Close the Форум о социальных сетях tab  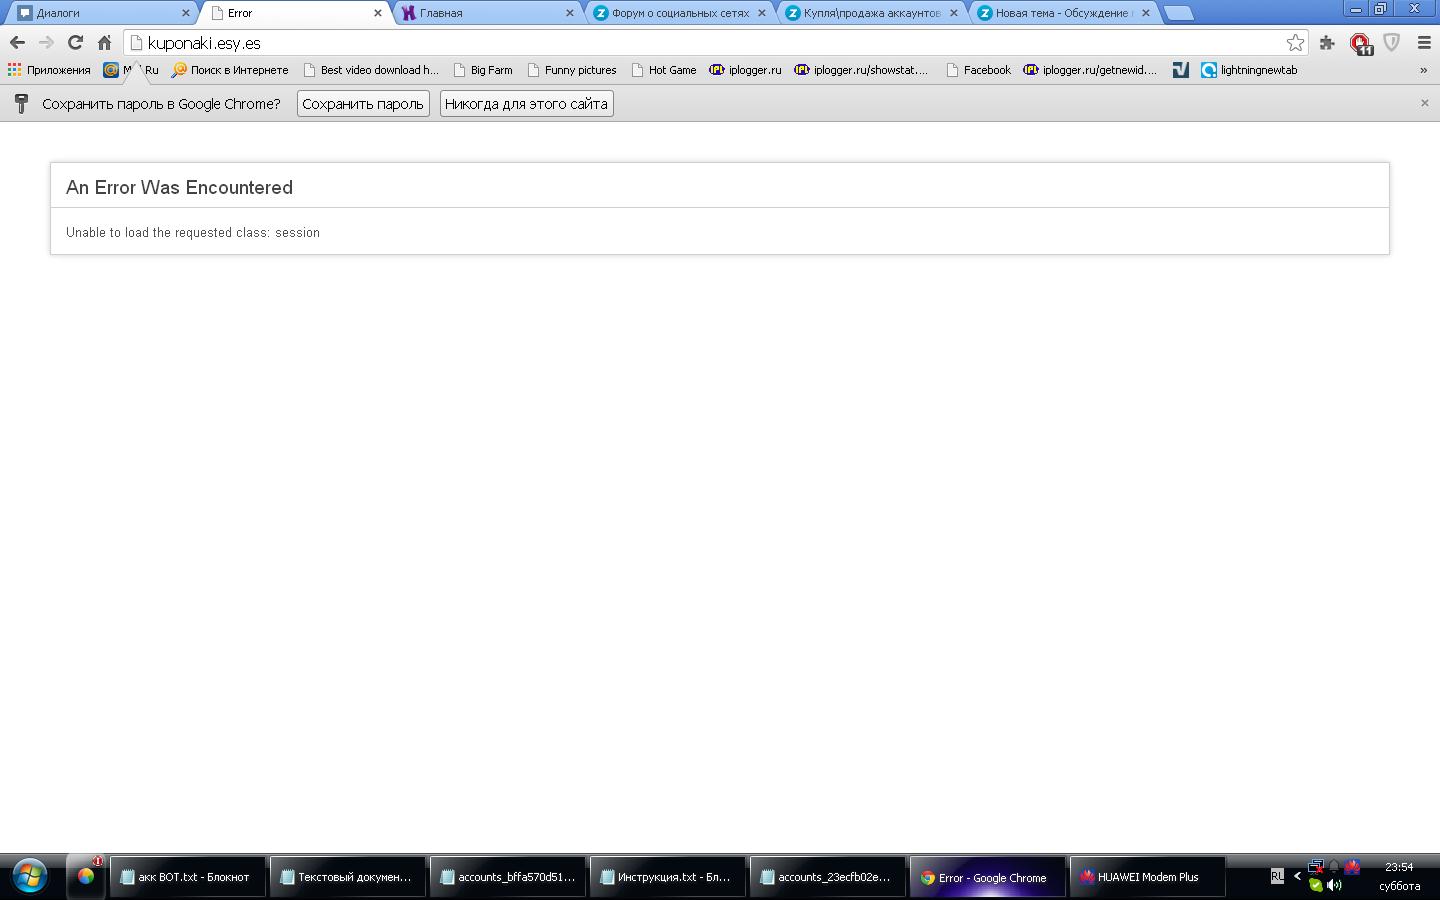tap(762, 13)
